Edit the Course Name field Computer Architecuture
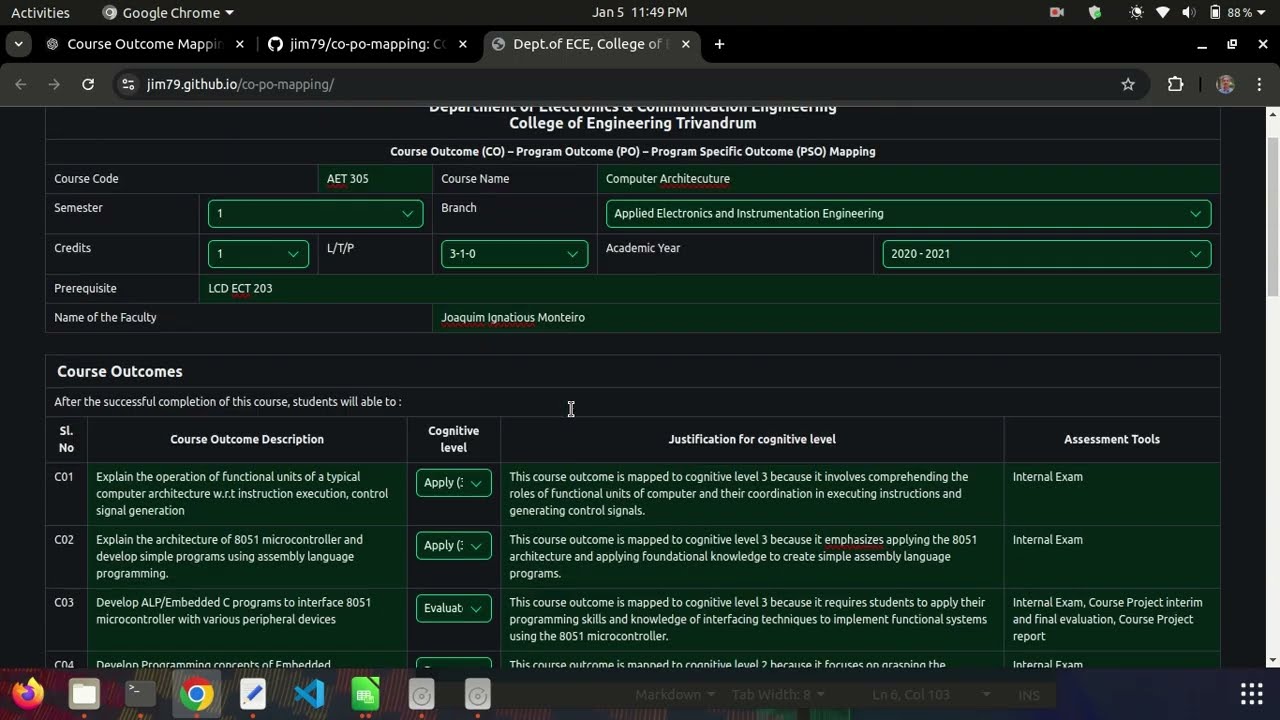 [x=908, y=179]
